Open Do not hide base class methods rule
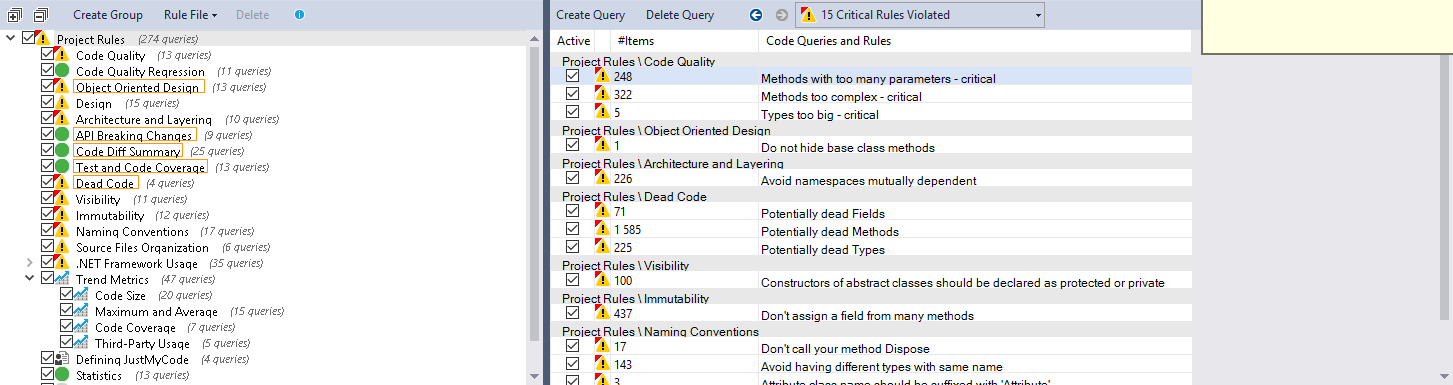 (848, 147)
